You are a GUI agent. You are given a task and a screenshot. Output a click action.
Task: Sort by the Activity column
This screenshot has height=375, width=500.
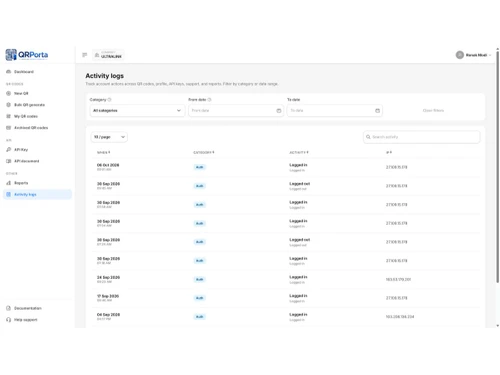coord(299,153)
